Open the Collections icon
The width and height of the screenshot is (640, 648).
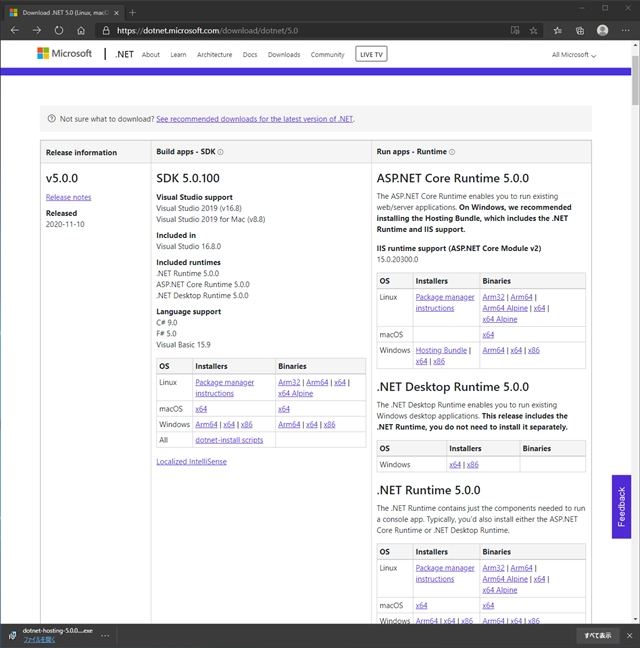(x=580, y=30)
